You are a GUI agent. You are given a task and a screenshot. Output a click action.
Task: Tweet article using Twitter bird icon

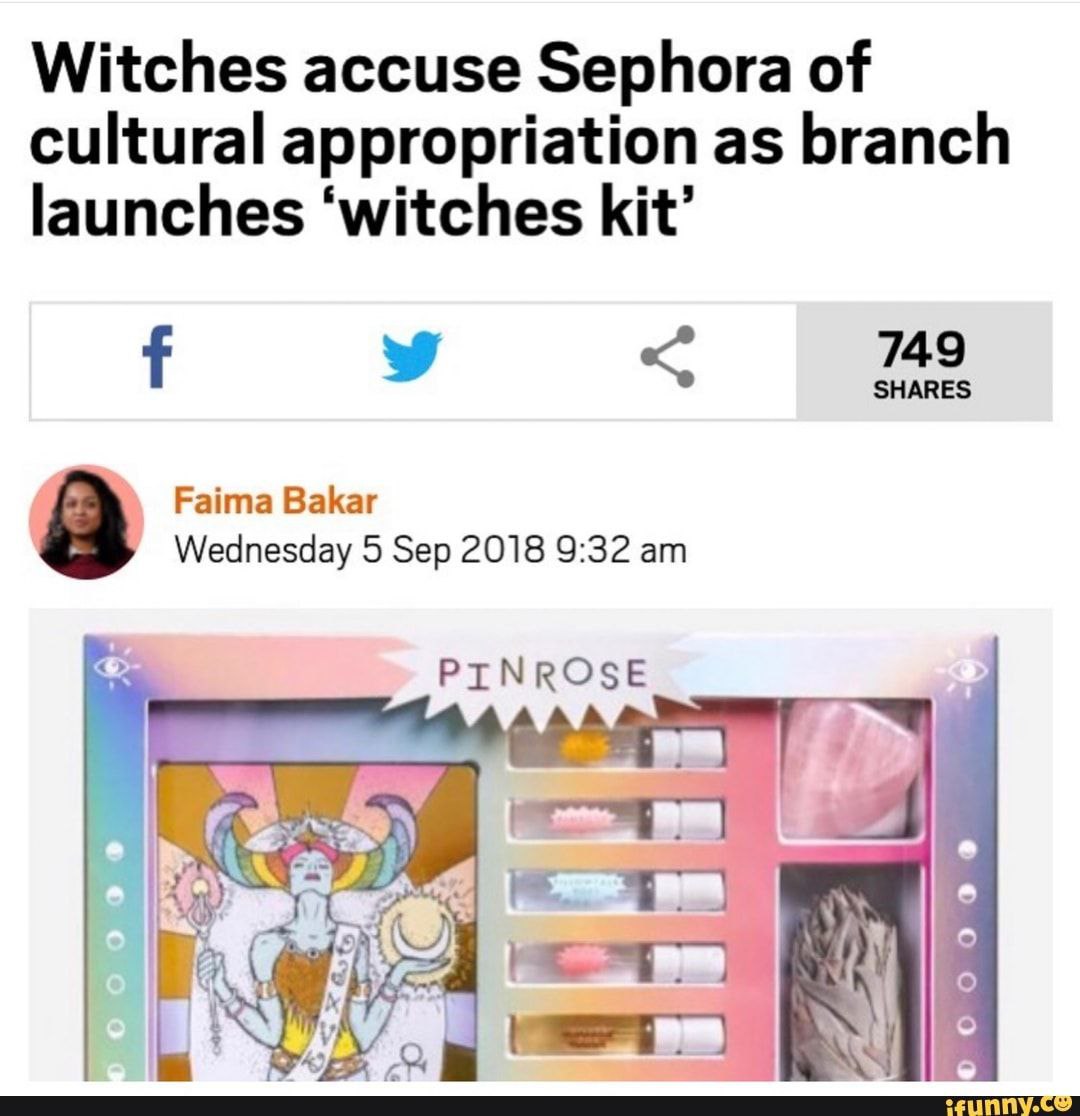coord(411,355)
